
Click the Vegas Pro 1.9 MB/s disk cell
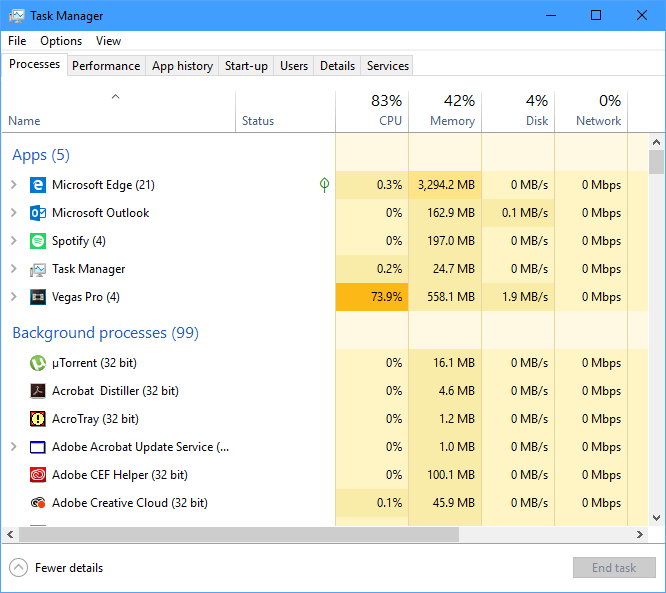[518, 297]
